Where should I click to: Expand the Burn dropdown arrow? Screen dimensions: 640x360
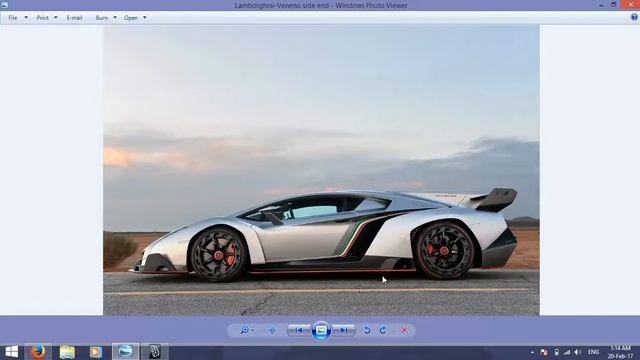pyautogui.click(x=115, y=18)
